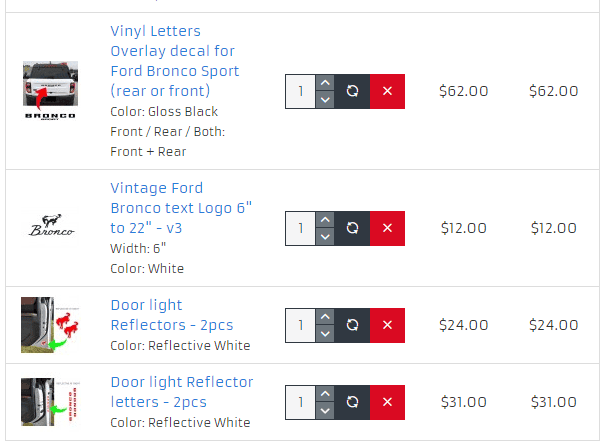Refresh quantity for Vinyl Letters Overlay decal
The height and width of the screenshot is (444, 600).
[x=352, y=91]
